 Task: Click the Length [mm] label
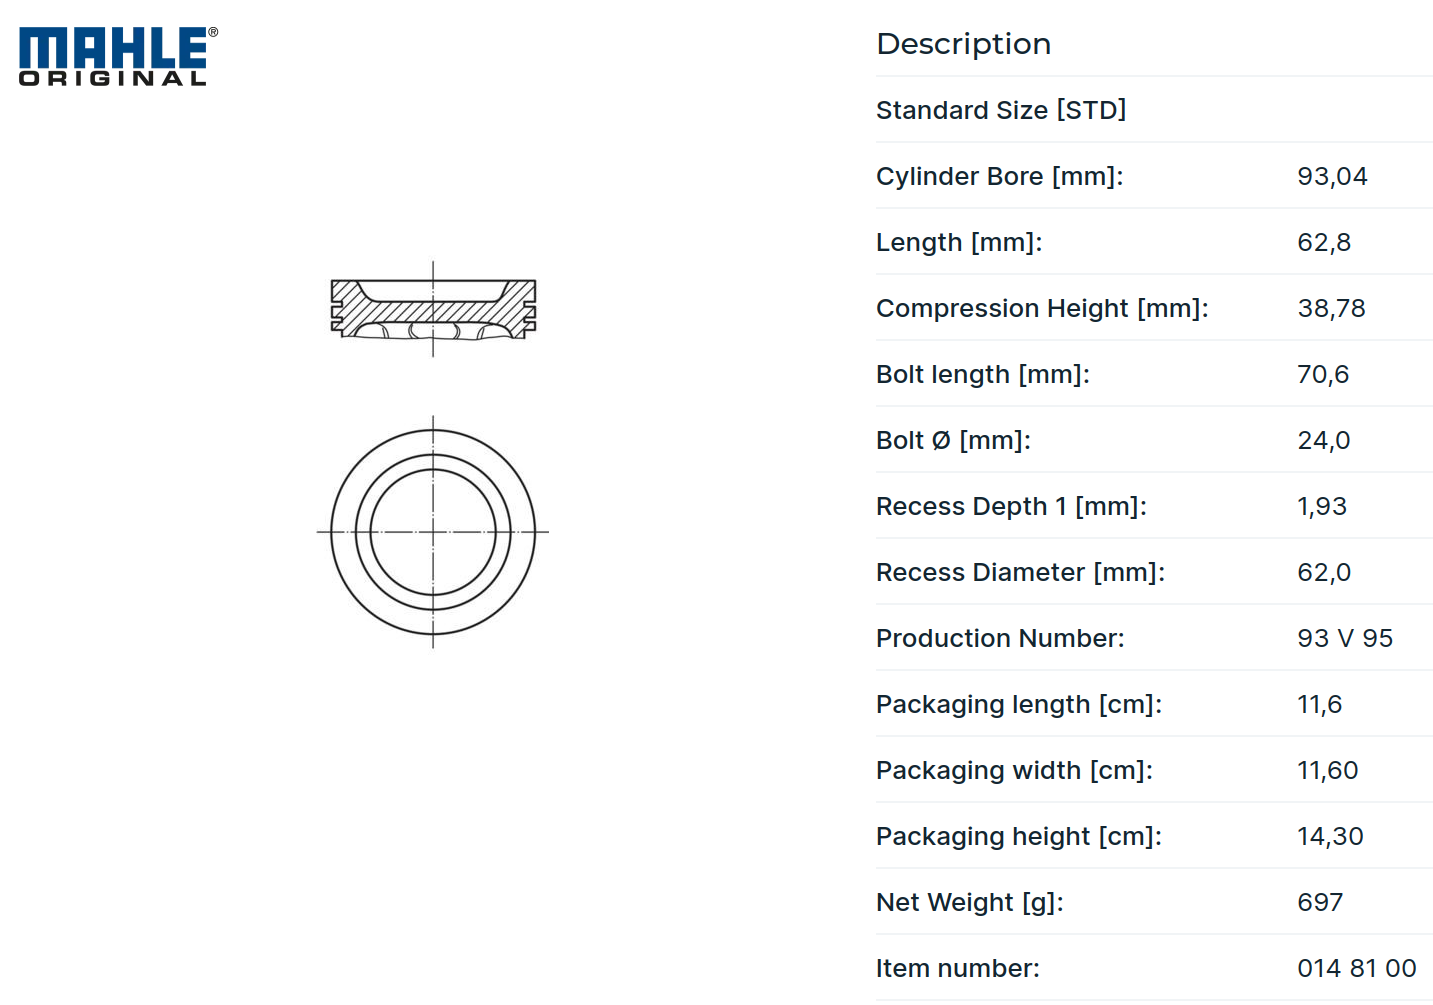pos(959,242)
